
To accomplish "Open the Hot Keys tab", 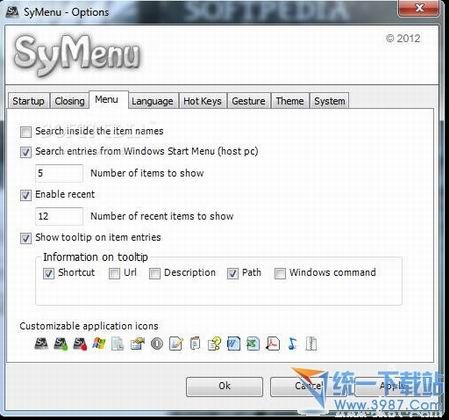I will [x=202, y=101].
